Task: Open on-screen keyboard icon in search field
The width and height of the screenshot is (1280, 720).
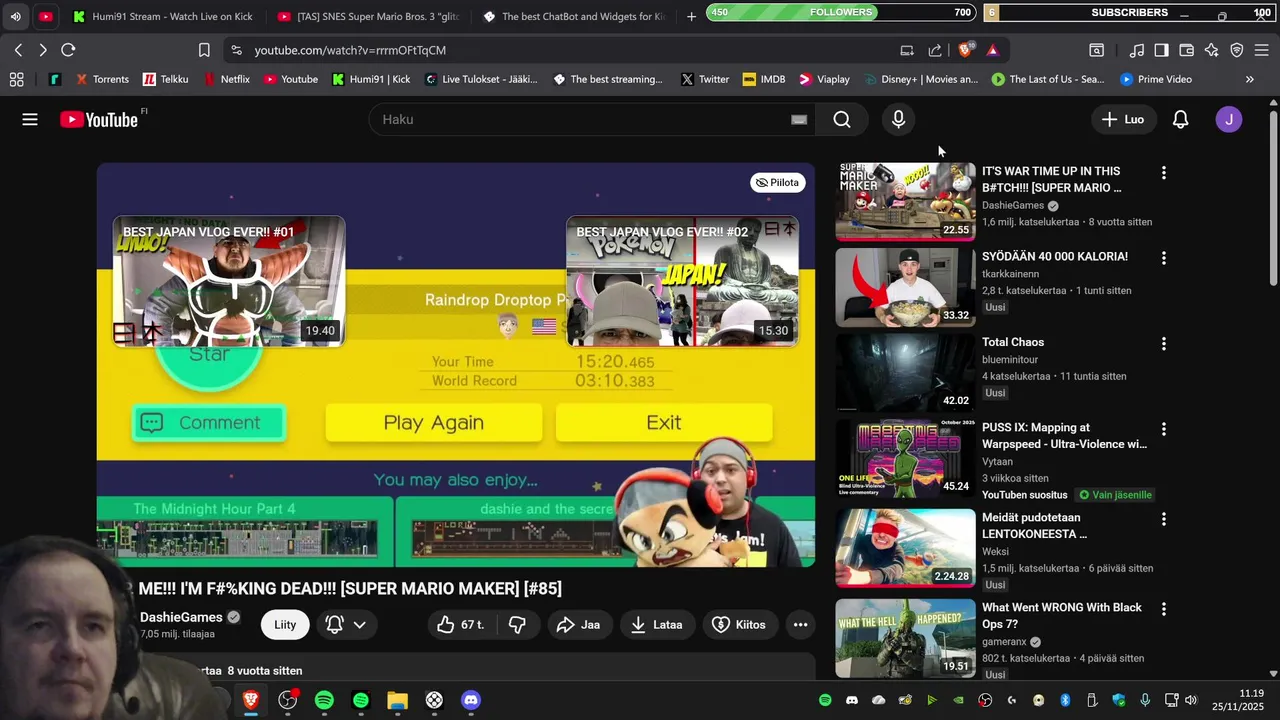Action: click(799, 119)
